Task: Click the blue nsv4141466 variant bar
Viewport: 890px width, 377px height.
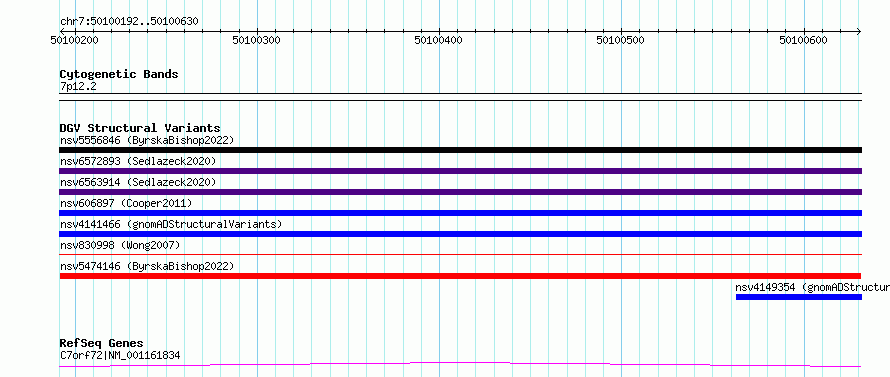Action: click(x=460, y=234)
